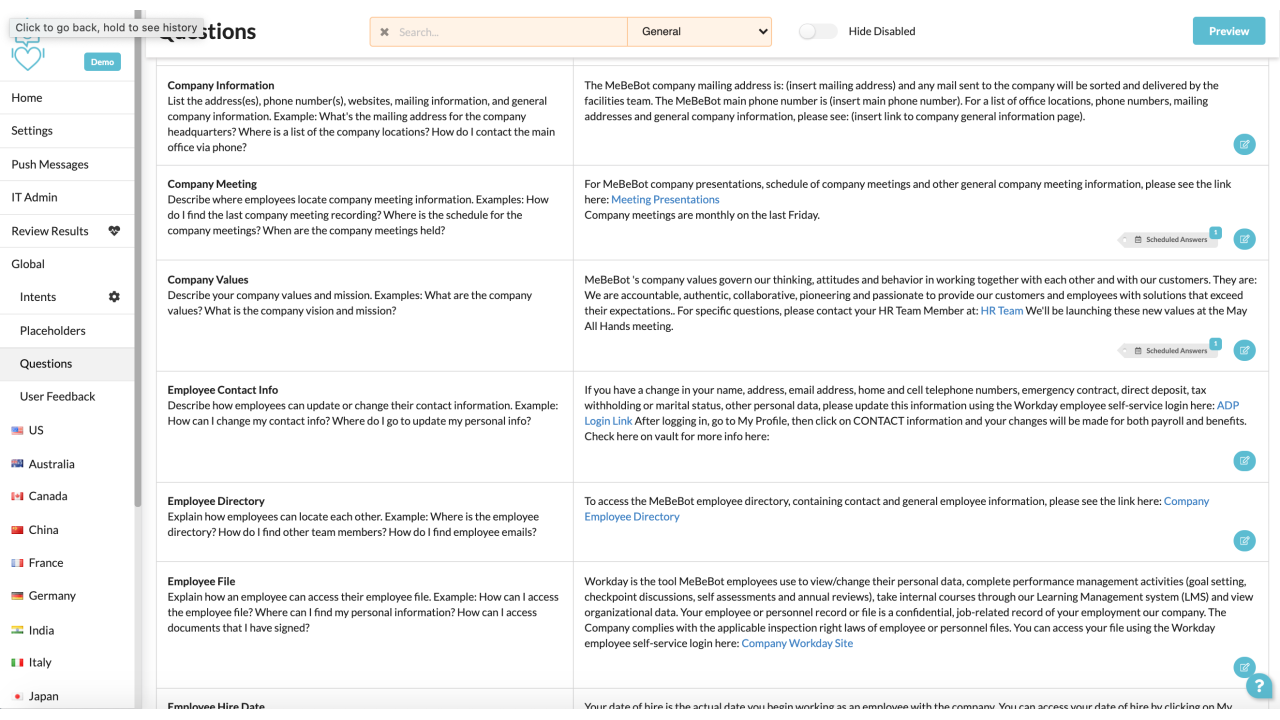The height and width of the screenshot is (720, 1280).
Task: Clear the search with the X icon
Action: click(x=384, y=32)
